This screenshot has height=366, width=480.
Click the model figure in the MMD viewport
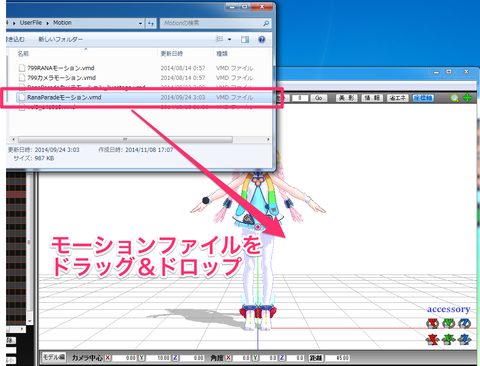258,240
